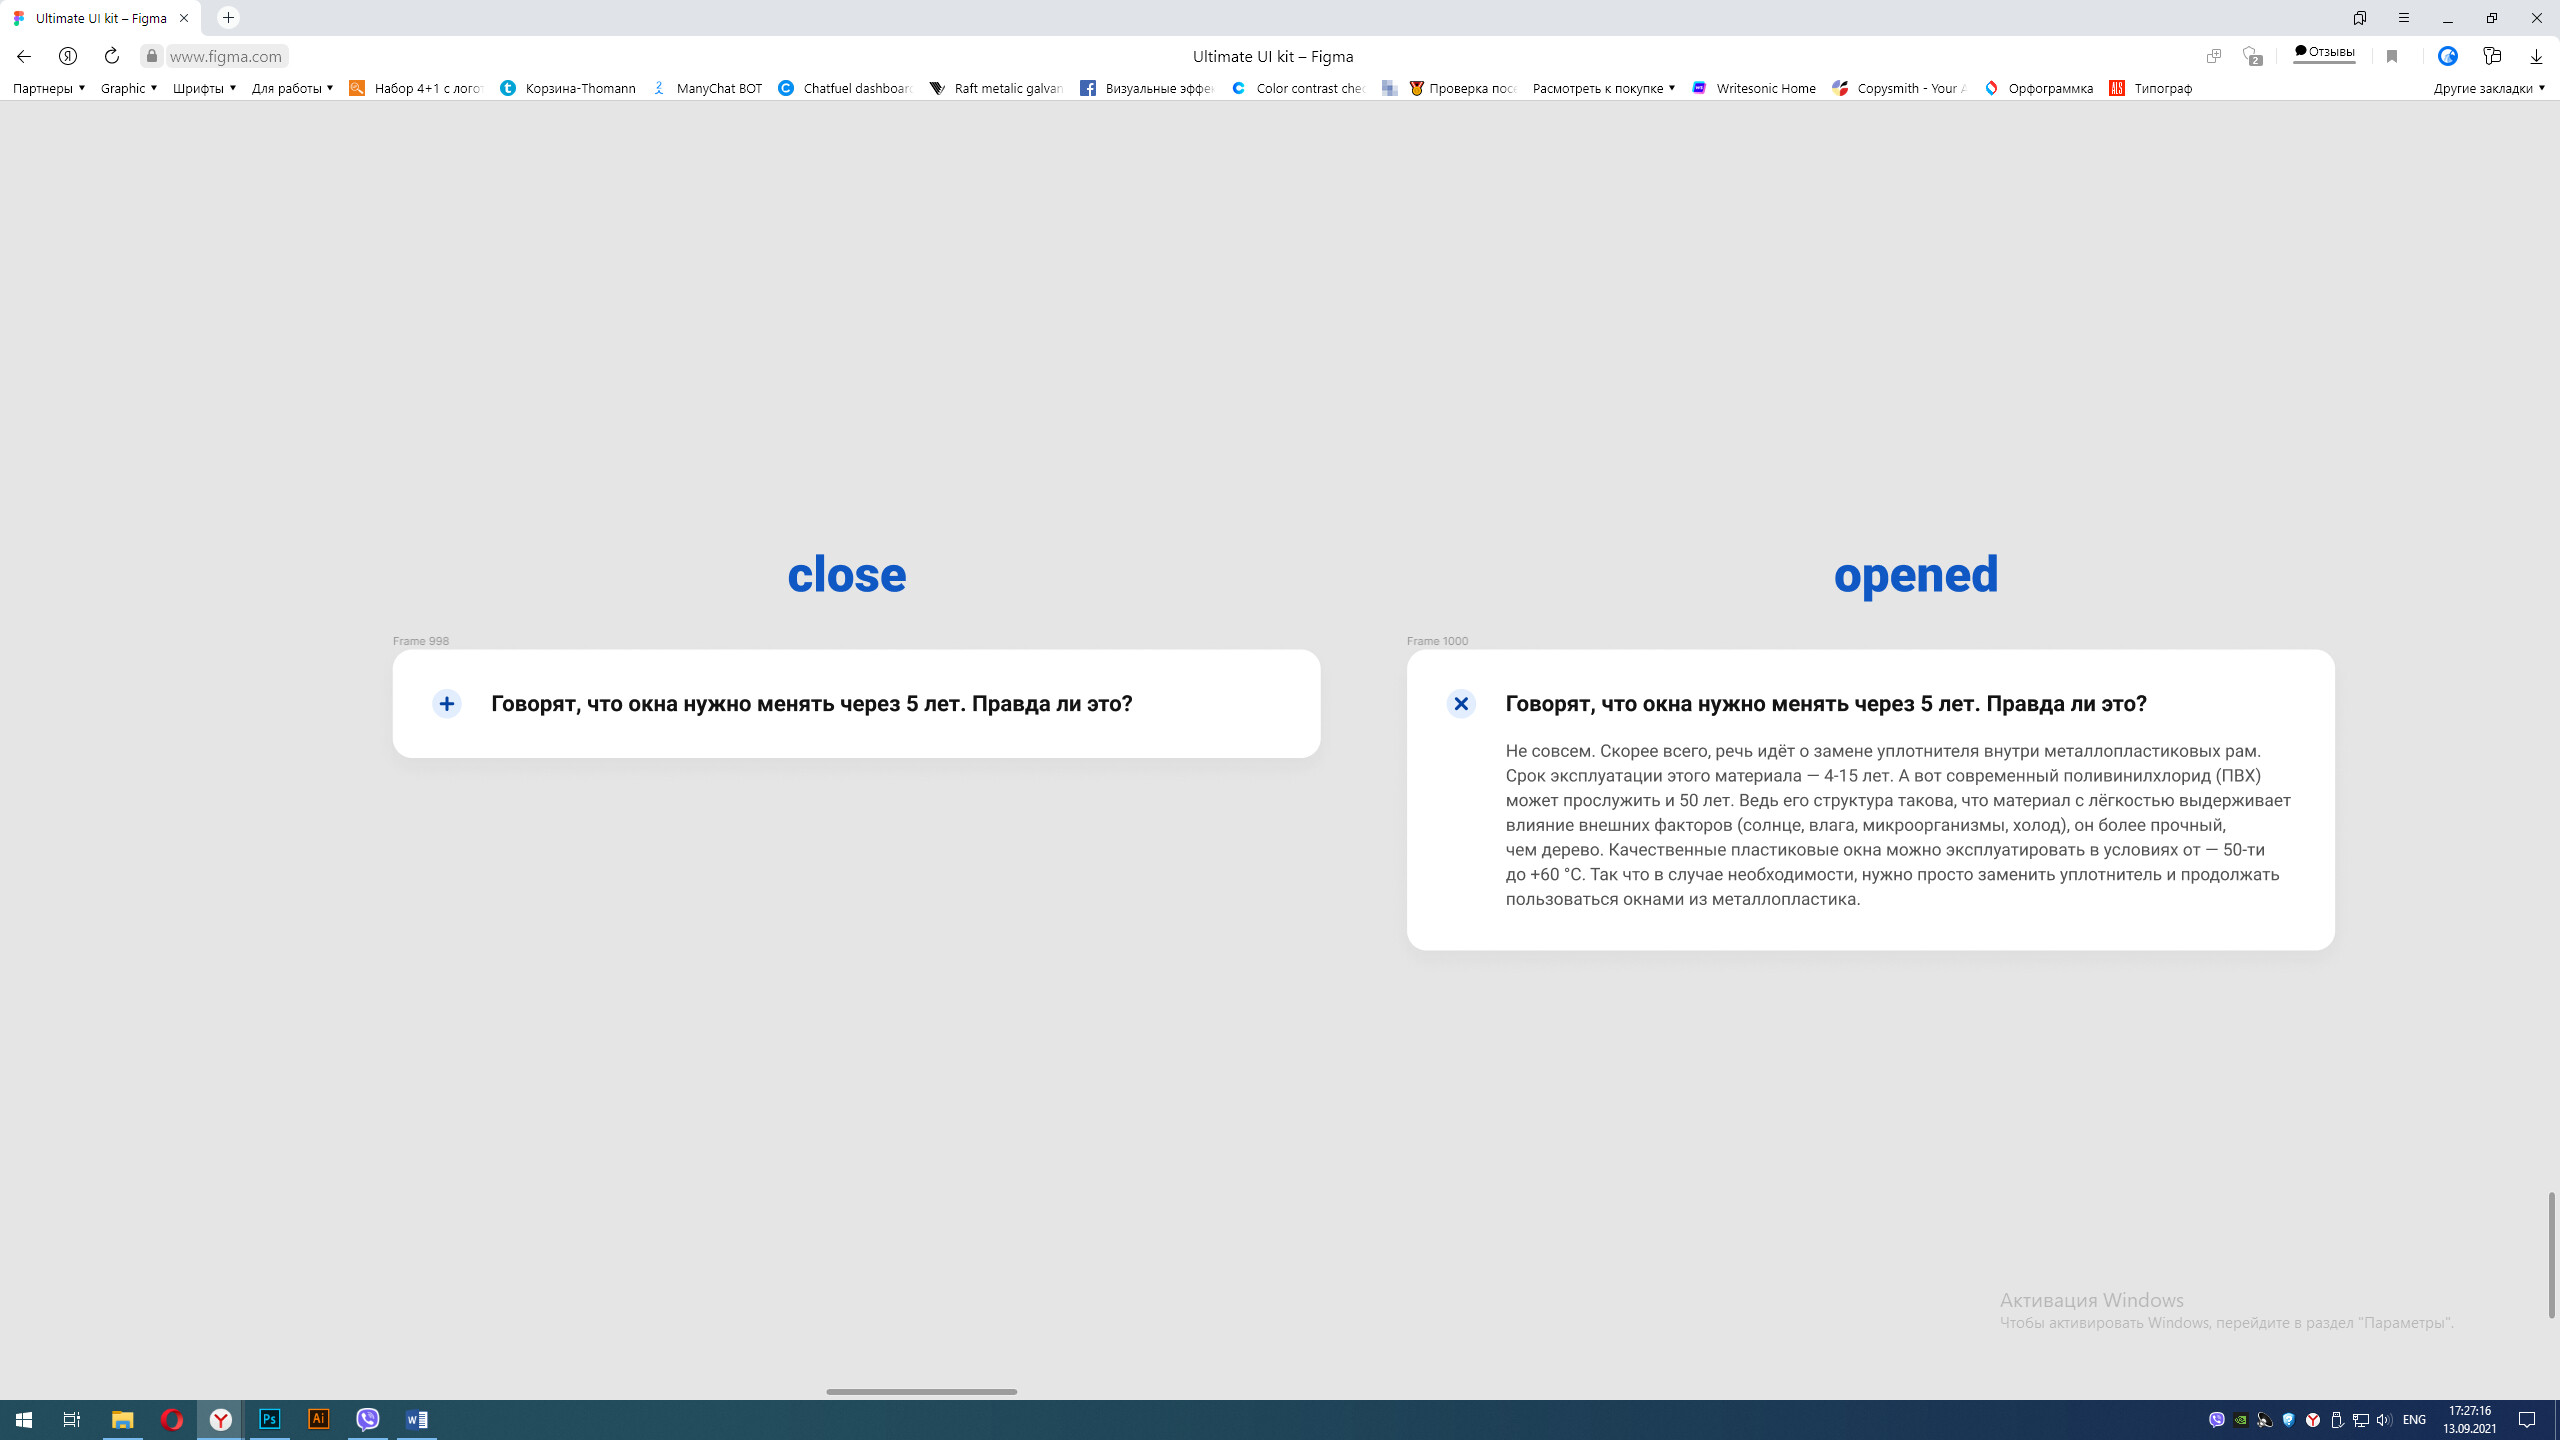Viewport: 2560px width, 1440px height.
Task: Open Photoshop from the taskbar
Action: coord(269,1419)
